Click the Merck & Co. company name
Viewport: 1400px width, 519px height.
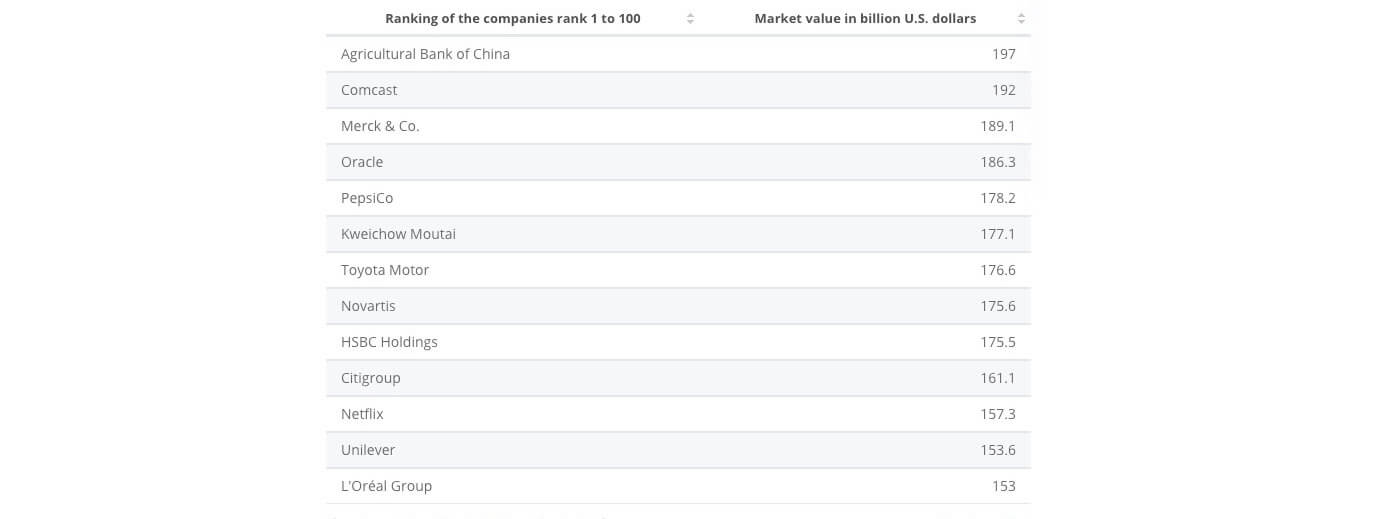pyautogui.click(x=380, y=126)
